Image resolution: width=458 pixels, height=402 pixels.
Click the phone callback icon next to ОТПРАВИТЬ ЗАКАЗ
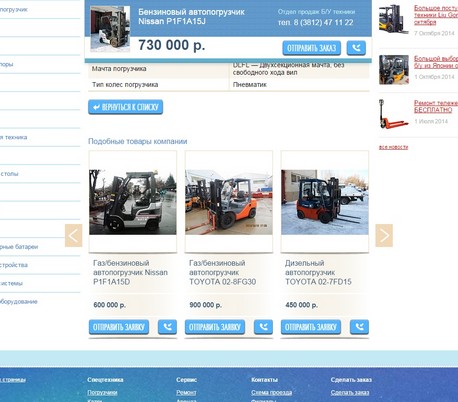(x=356, y=48)
